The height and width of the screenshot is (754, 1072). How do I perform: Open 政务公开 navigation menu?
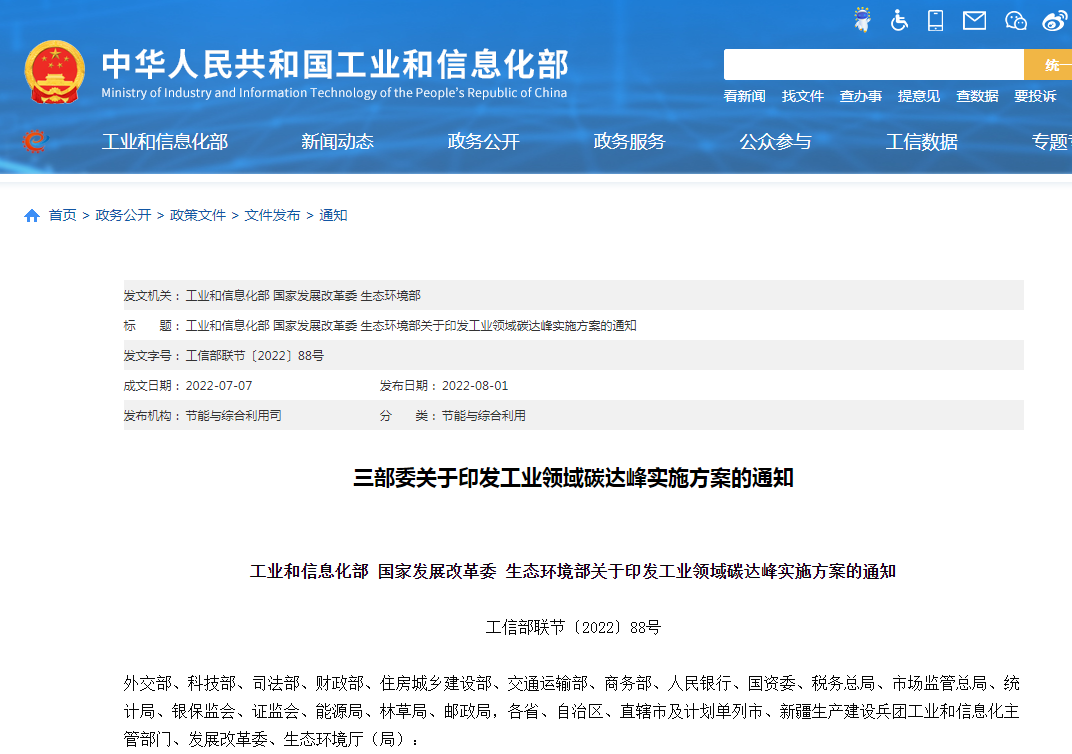coord(483,142)
